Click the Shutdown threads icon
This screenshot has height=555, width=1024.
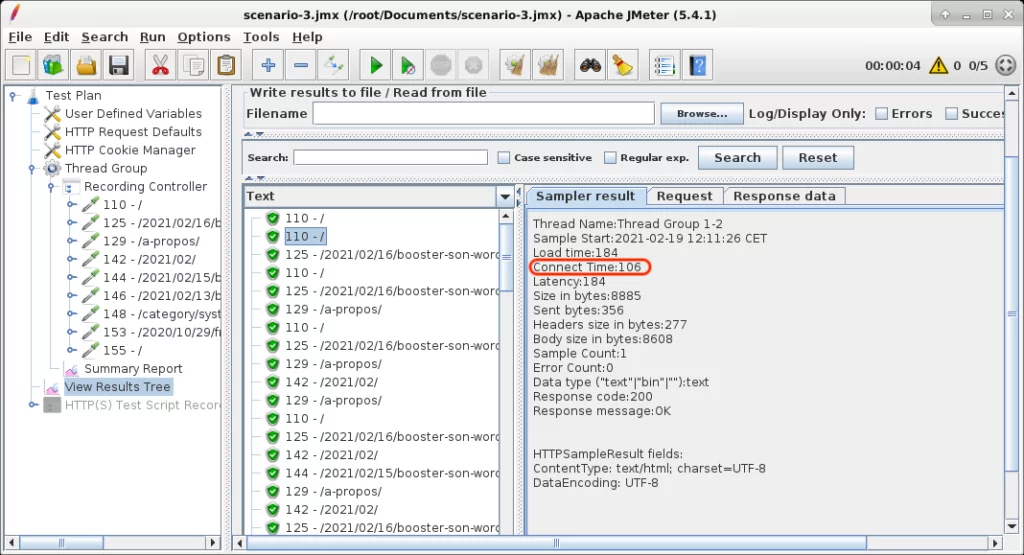[x=473, y=65]
